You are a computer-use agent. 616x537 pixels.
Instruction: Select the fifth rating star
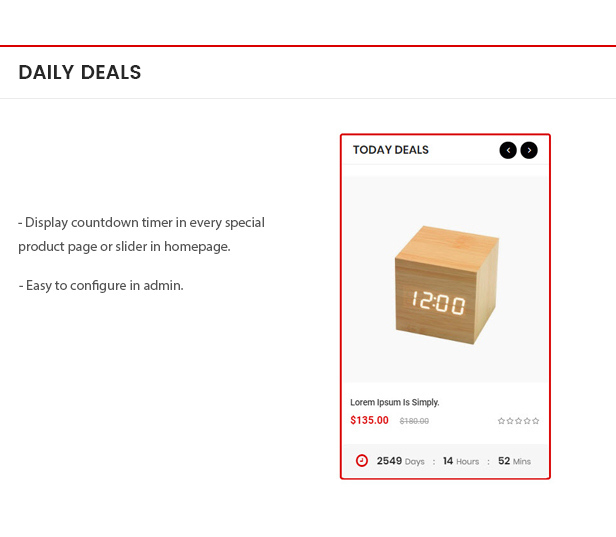tap(536, 421)
